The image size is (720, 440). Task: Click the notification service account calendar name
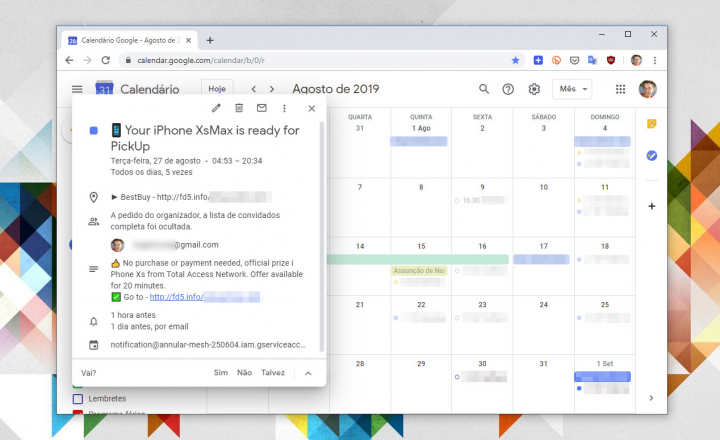coord(208,344)
